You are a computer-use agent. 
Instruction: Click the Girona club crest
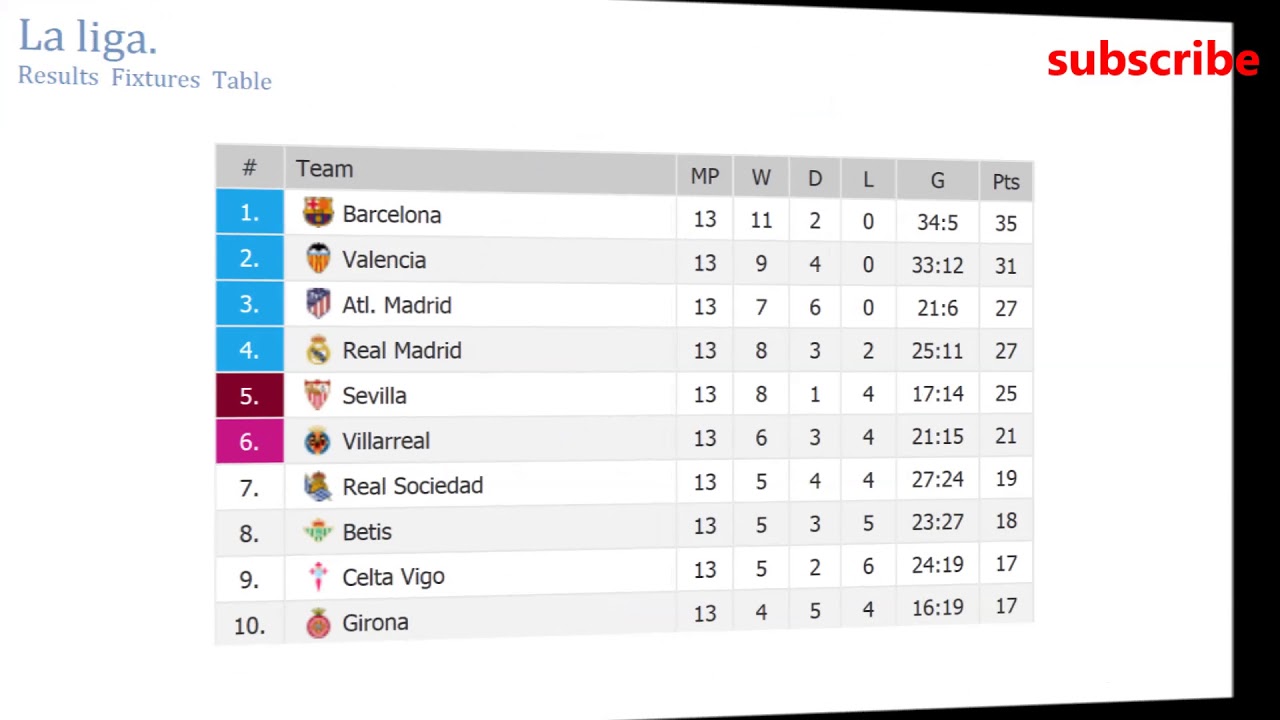(318, 622)
